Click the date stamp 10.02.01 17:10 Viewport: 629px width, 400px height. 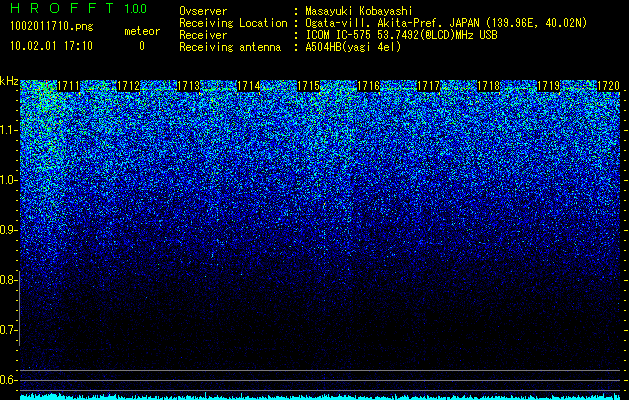[x=51, y=46]
